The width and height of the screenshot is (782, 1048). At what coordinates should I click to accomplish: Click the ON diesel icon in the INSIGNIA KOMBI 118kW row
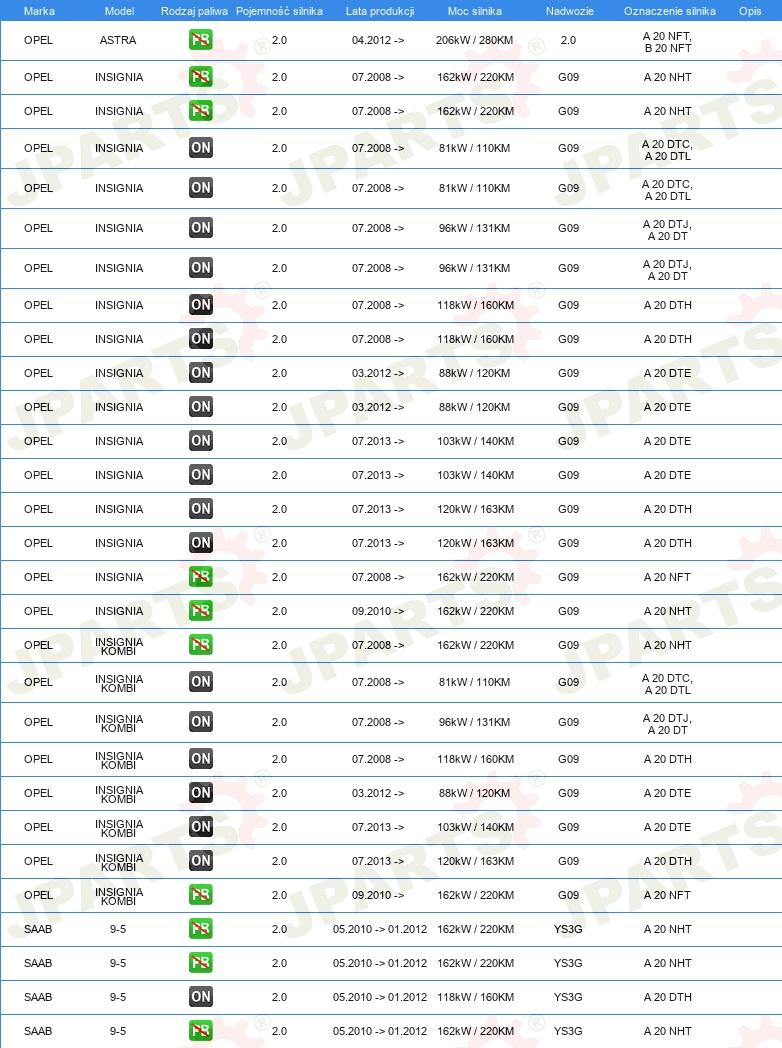pyautogui.click(x=201, y=759)
